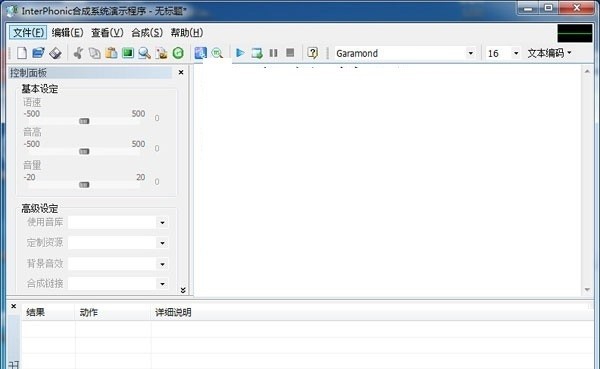Click the 控制面板 panel title
The image size is (600, 369).
pos(28,73)
